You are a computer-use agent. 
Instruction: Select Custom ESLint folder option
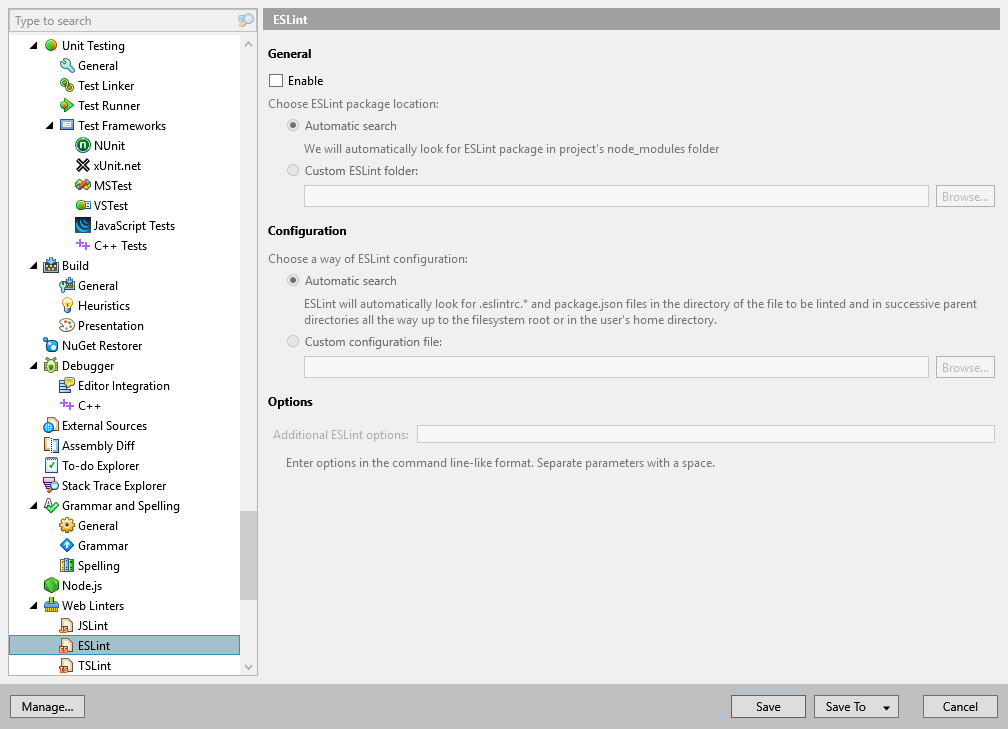tap(293, 170)
